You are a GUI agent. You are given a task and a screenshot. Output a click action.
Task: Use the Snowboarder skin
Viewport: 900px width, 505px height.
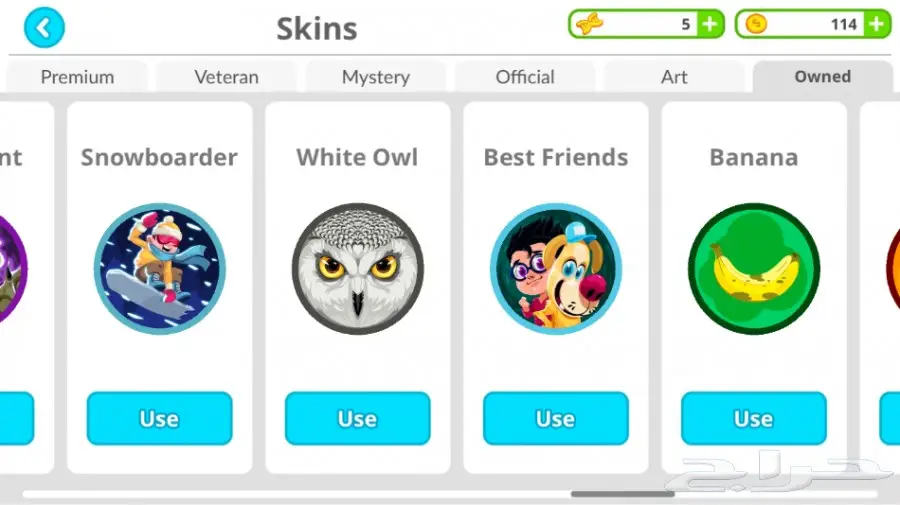(160, 418)
